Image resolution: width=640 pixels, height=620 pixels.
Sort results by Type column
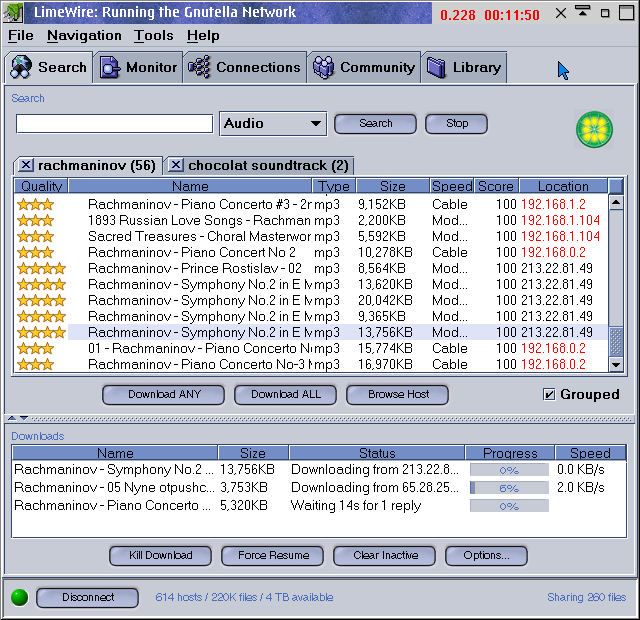tap(334, 186)
